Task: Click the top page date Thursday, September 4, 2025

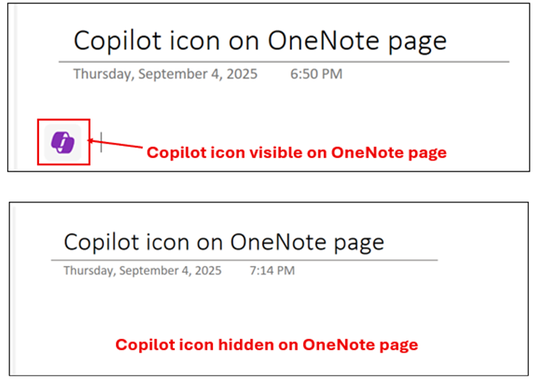Action: point(165,74)
